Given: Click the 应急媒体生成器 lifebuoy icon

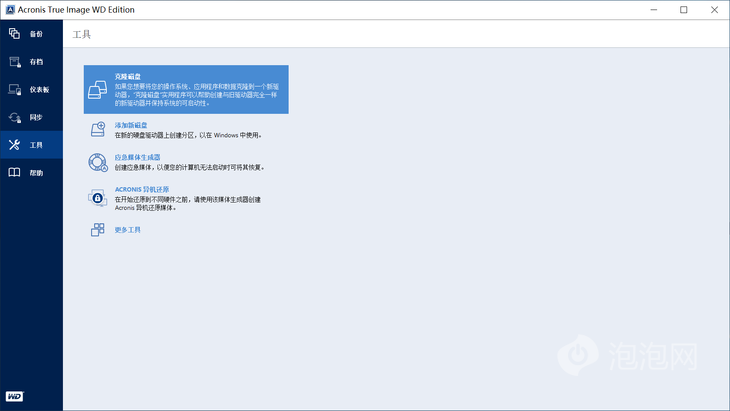Looking at the screenshot, I should coord(98,162).
